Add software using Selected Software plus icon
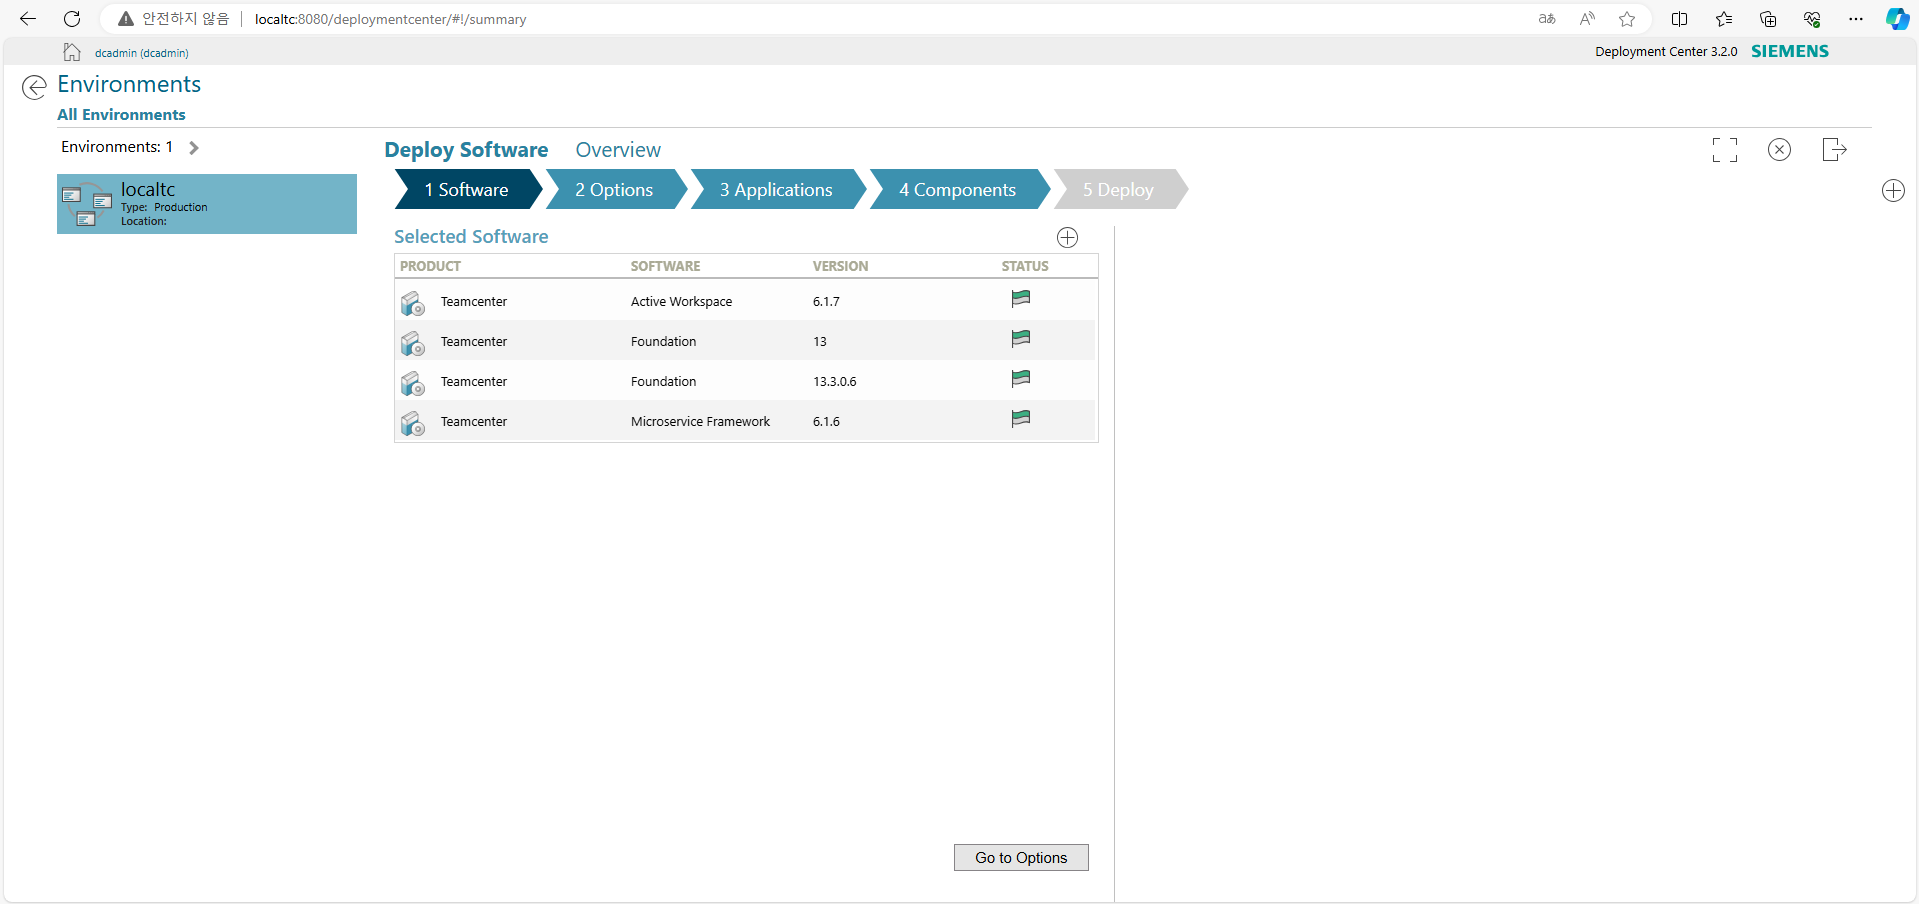 point(1067,237)
